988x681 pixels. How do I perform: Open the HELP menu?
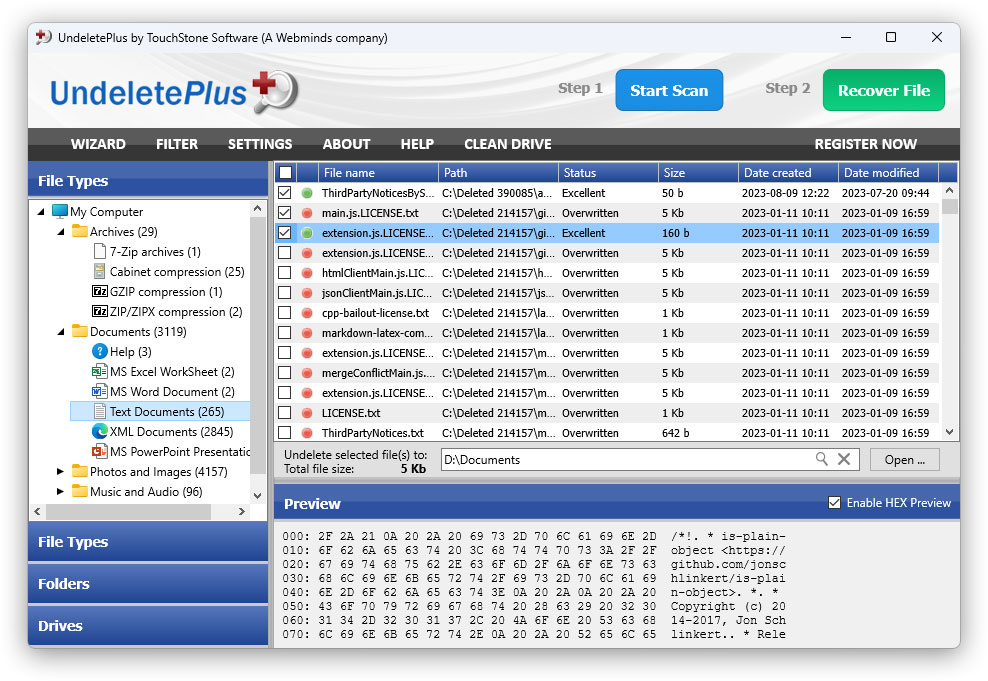[x=417, y=144]
